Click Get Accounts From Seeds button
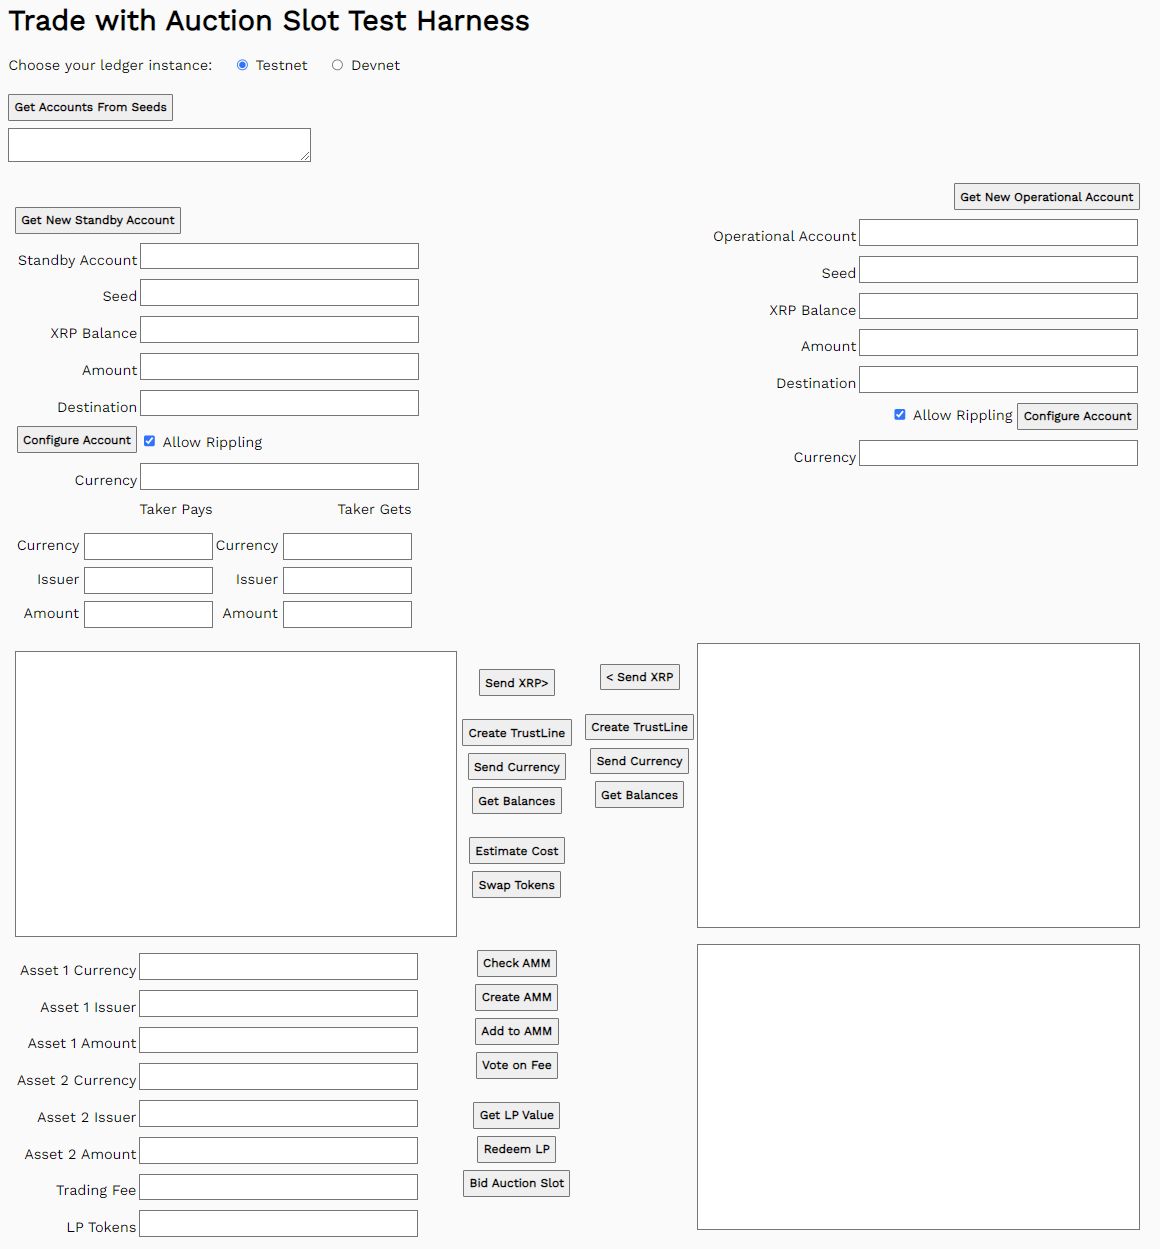Viewport: 1160px width, 1249px height. click(90, 107)
